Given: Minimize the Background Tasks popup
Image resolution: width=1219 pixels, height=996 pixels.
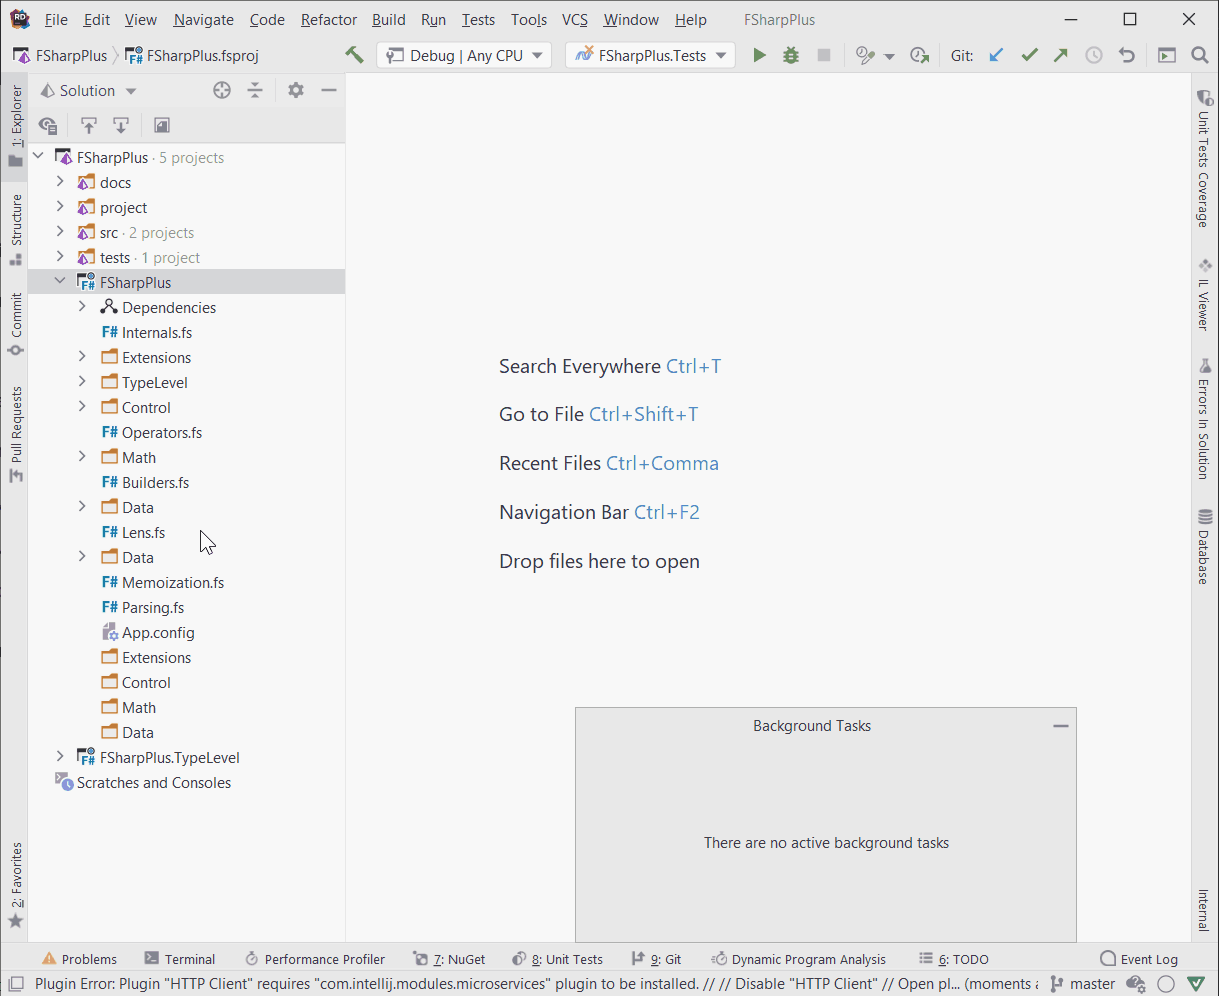Looking at the screenshot, I should pos(1061,726).
